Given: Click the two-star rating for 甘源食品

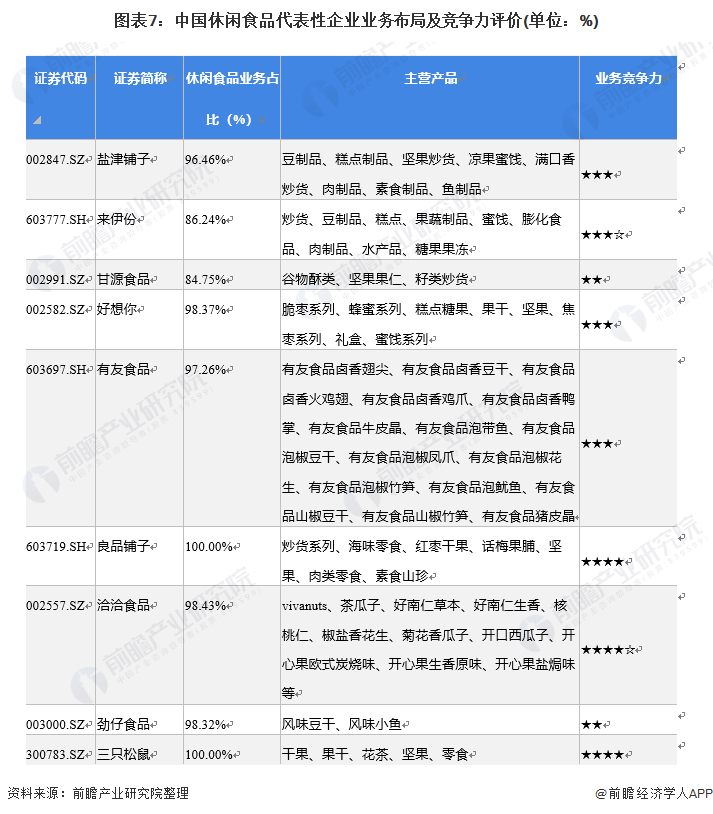Looking at the screenshot, I should [x=591, y=280].
